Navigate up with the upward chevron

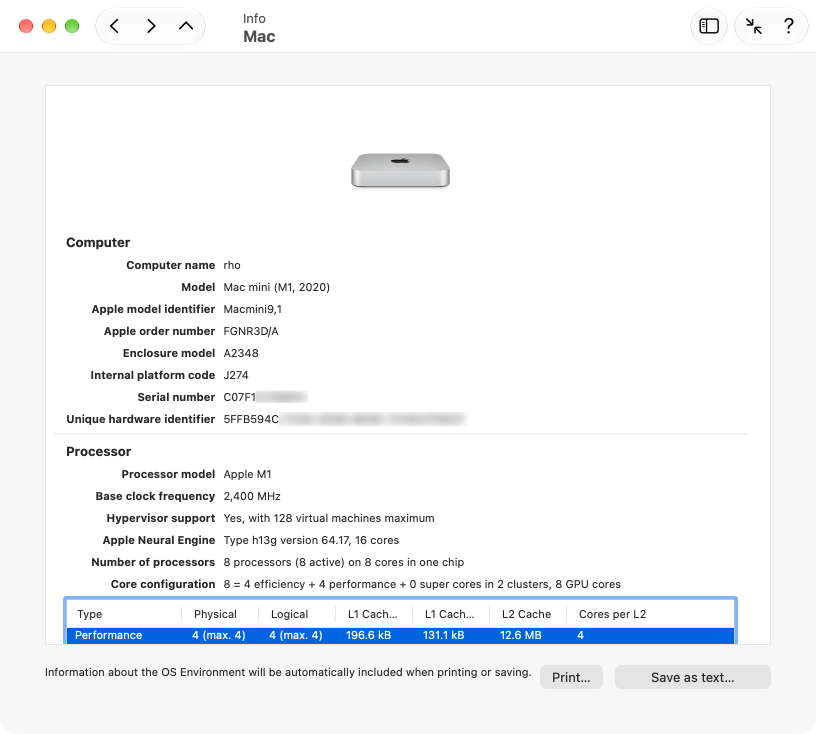click(186, 26)
